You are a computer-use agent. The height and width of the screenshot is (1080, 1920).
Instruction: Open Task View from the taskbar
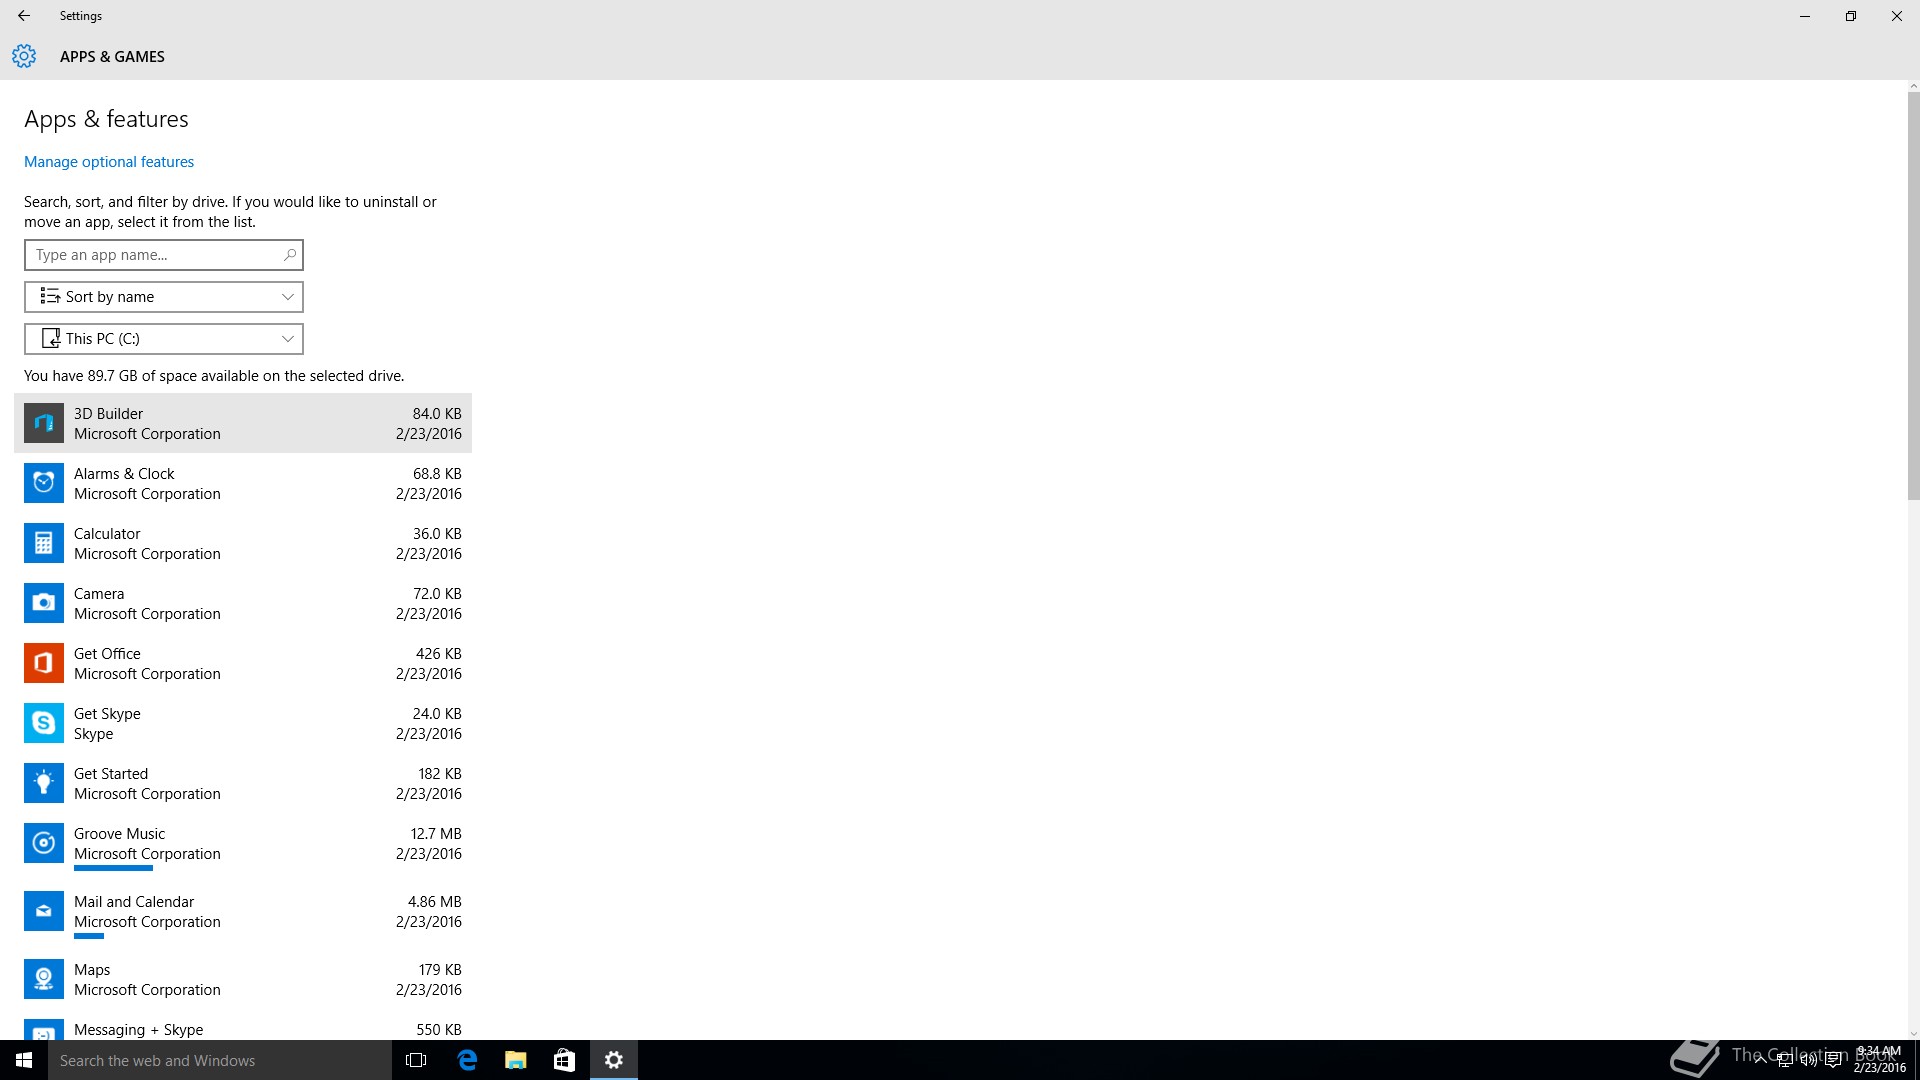[x=416, y=1060]
